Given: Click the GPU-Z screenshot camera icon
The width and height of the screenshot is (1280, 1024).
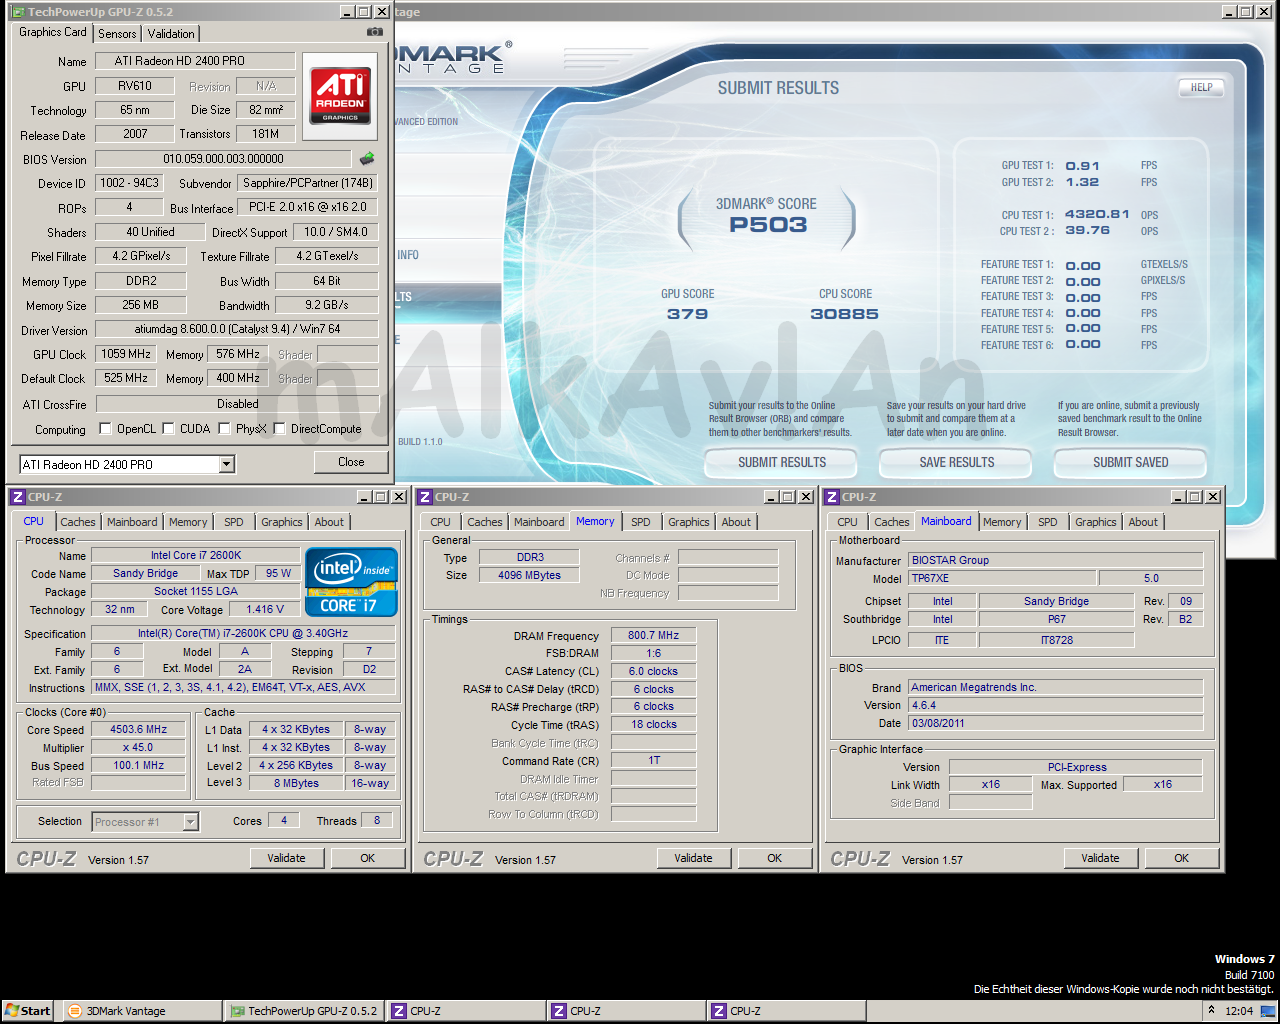Looking at the screenshot, I should tap(375, 32).
